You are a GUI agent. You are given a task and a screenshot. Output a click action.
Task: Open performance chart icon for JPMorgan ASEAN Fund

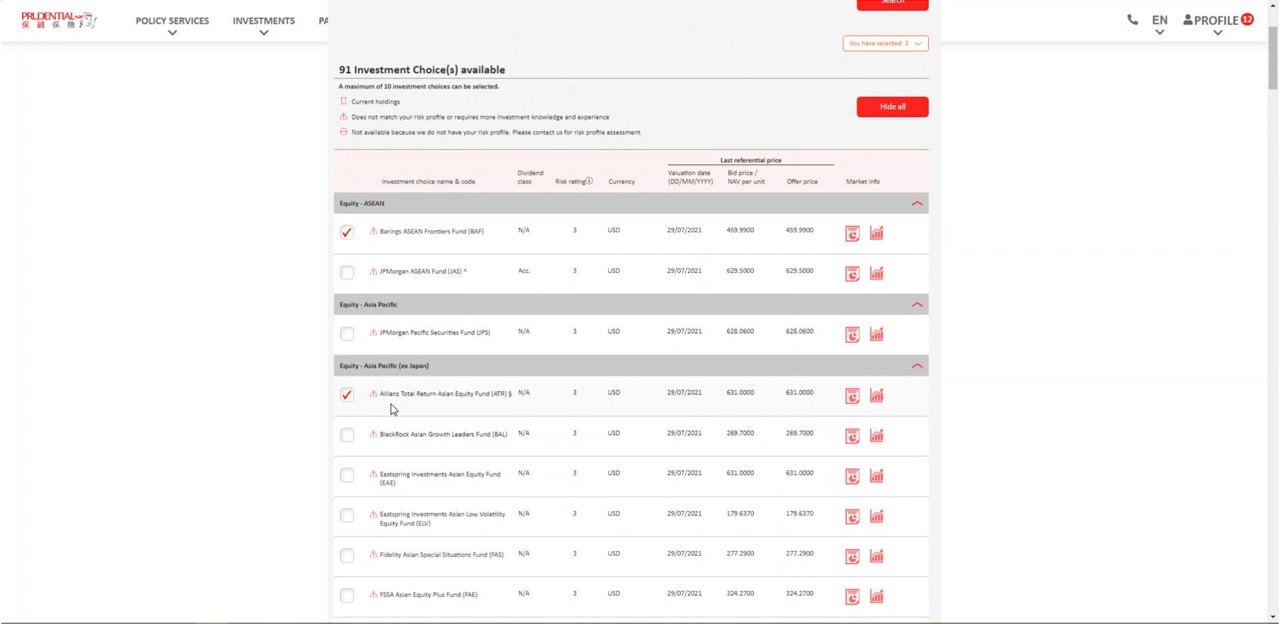point(876,273)
